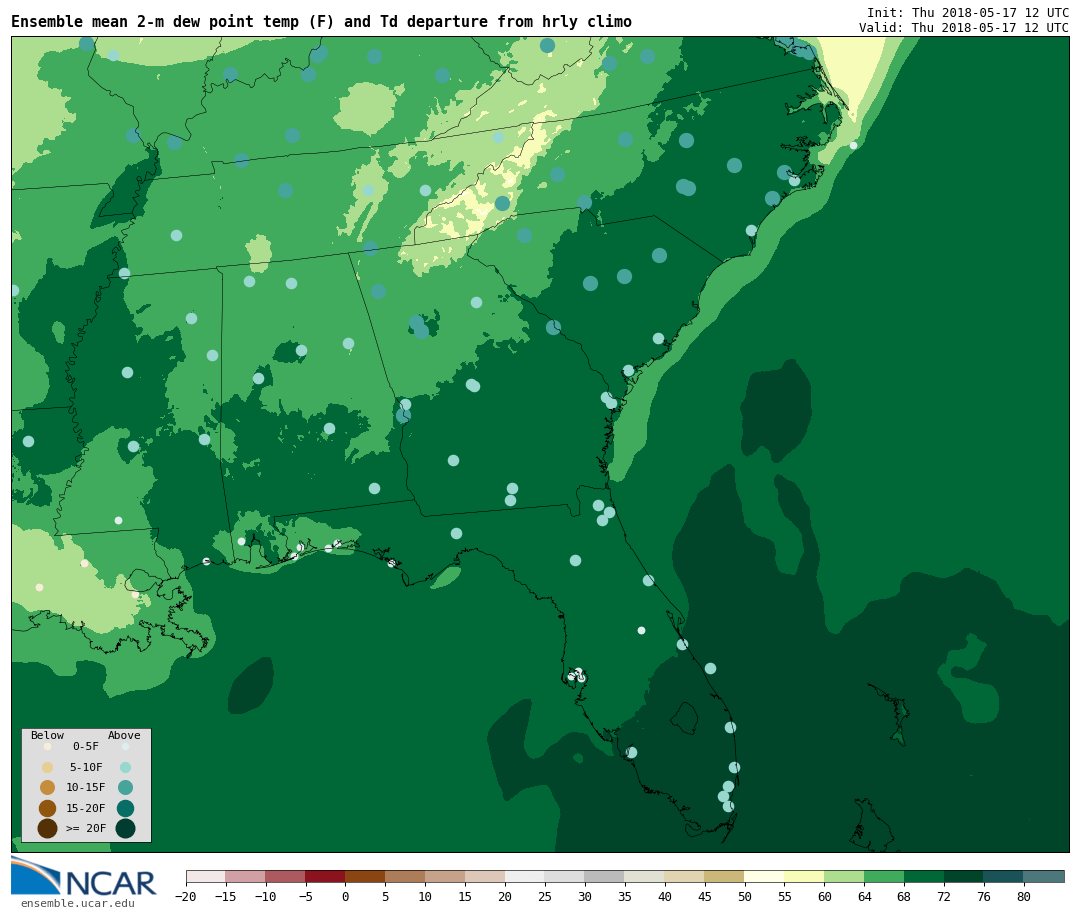Click the 64 to 68 green colorbar swatch
The image size is (1080, 915).
884,876
